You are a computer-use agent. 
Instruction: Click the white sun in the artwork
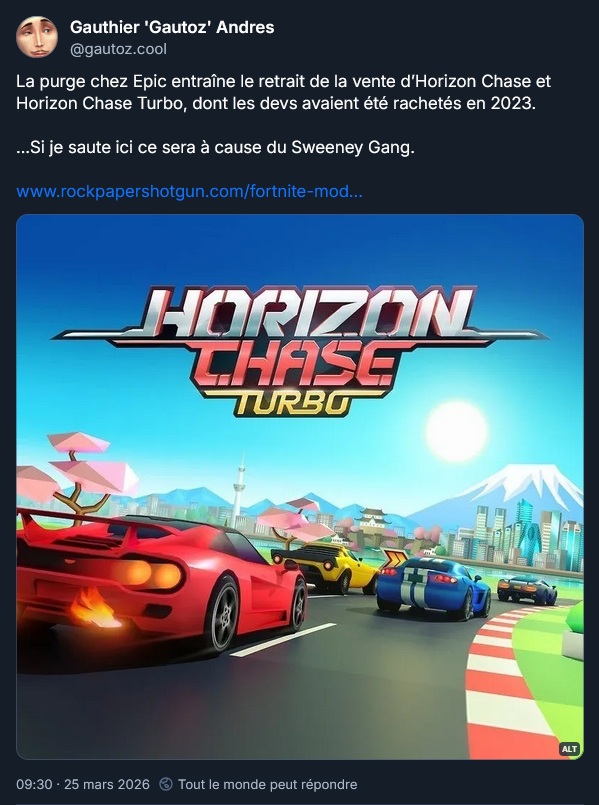point(456,431)
